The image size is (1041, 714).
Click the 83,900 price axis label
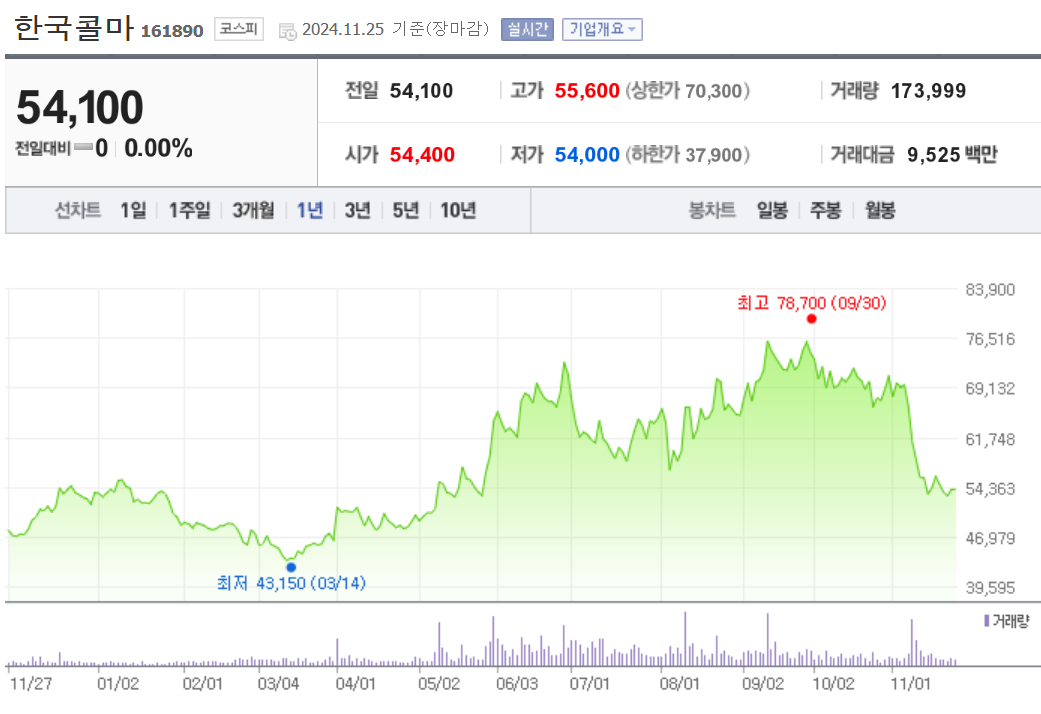click(x=990, y=290)
